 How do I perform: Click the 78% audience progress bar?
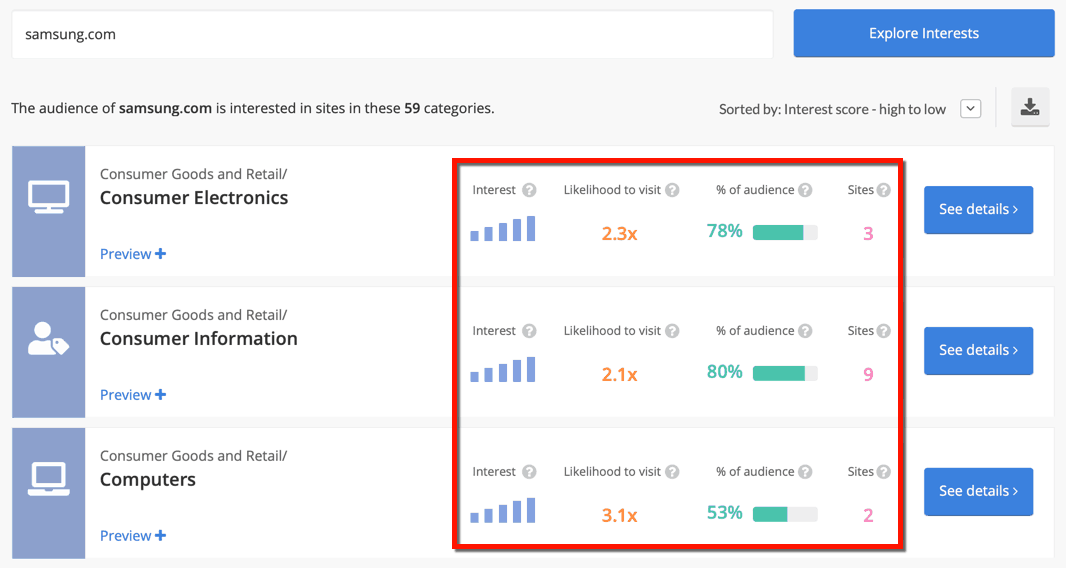[785, 233]
